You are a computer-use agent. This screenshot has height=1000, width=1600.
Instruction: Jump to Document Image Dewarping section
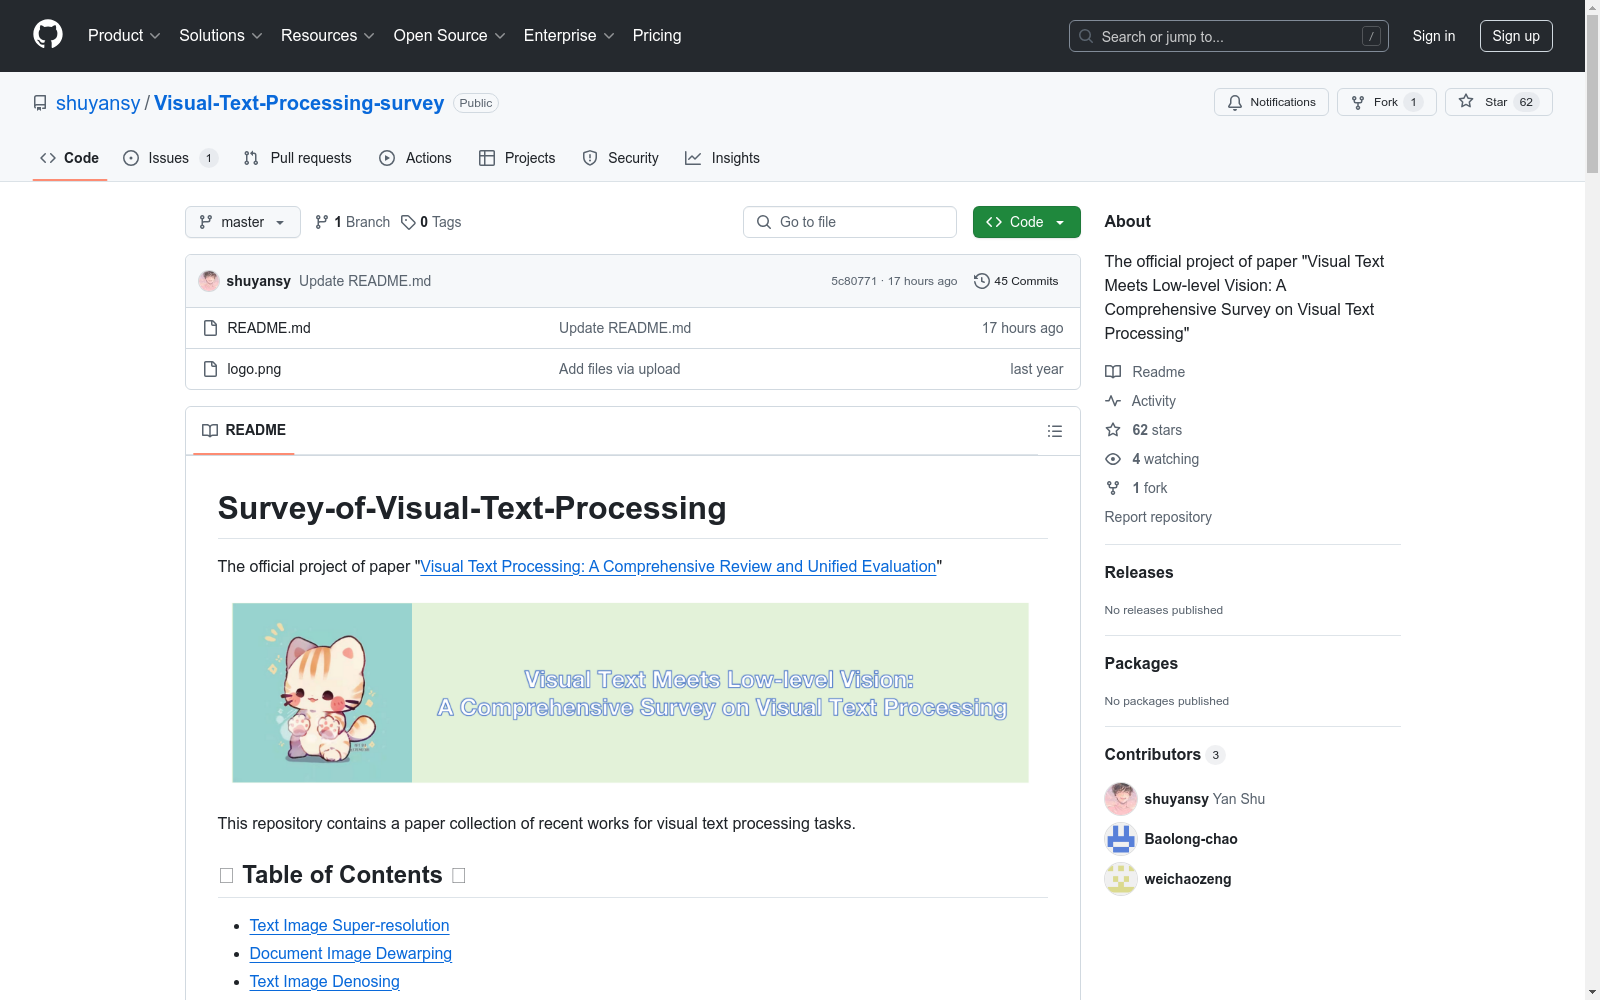coord(351,954)
